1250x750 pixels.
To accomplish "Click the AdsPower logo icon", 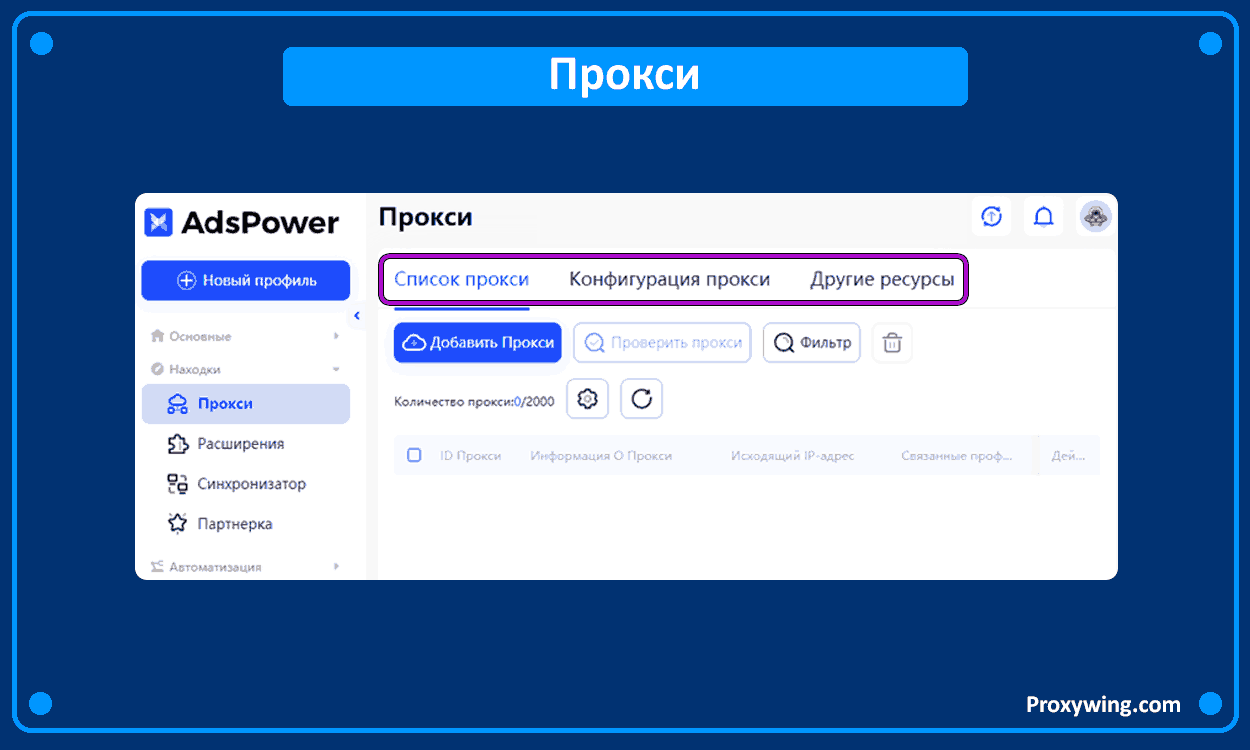I will 158,222.
